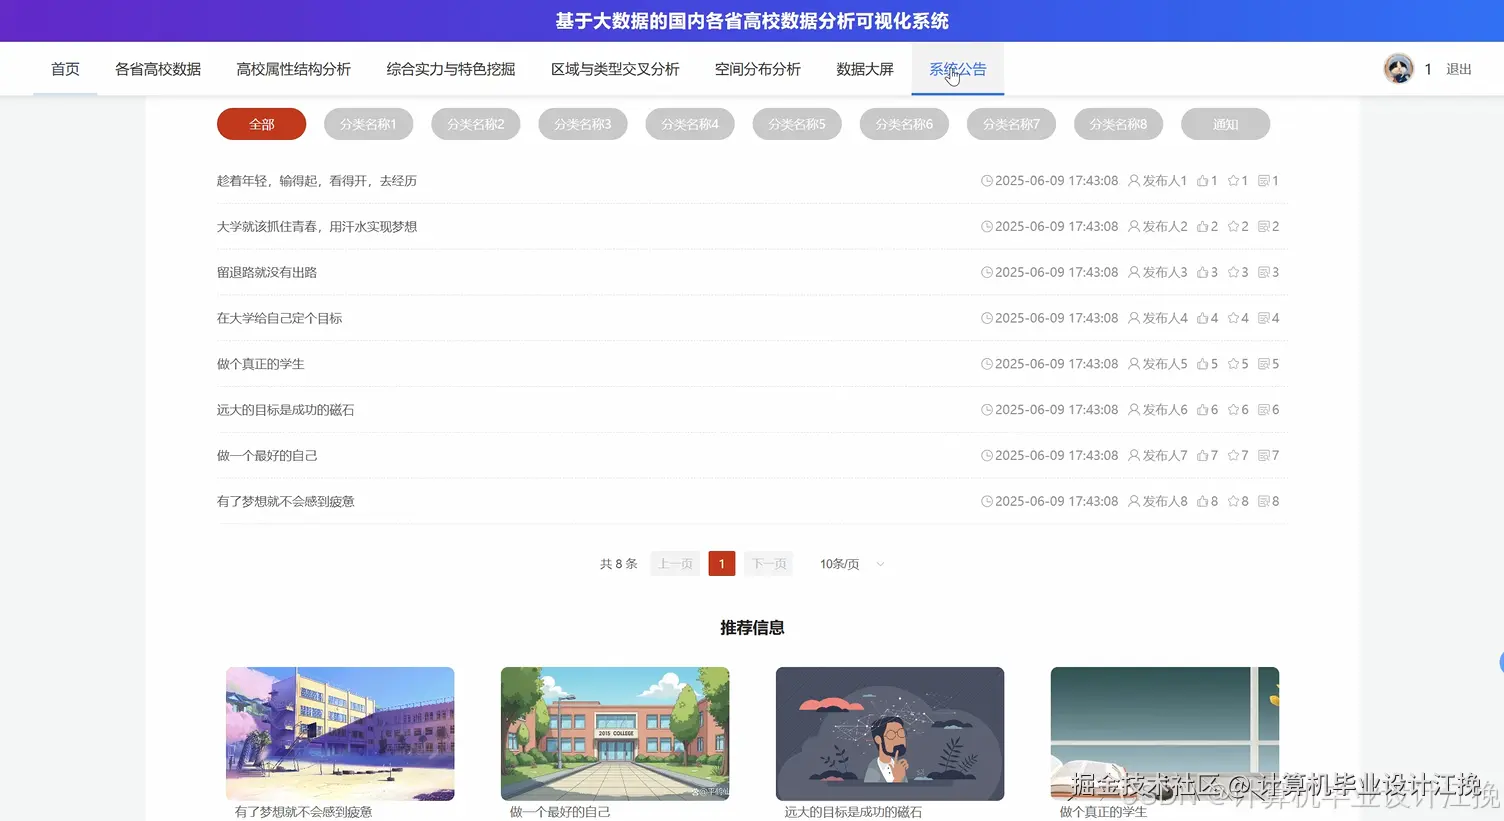Click the user avatar icon
1504x821 pixels.
pos(1398,68)
